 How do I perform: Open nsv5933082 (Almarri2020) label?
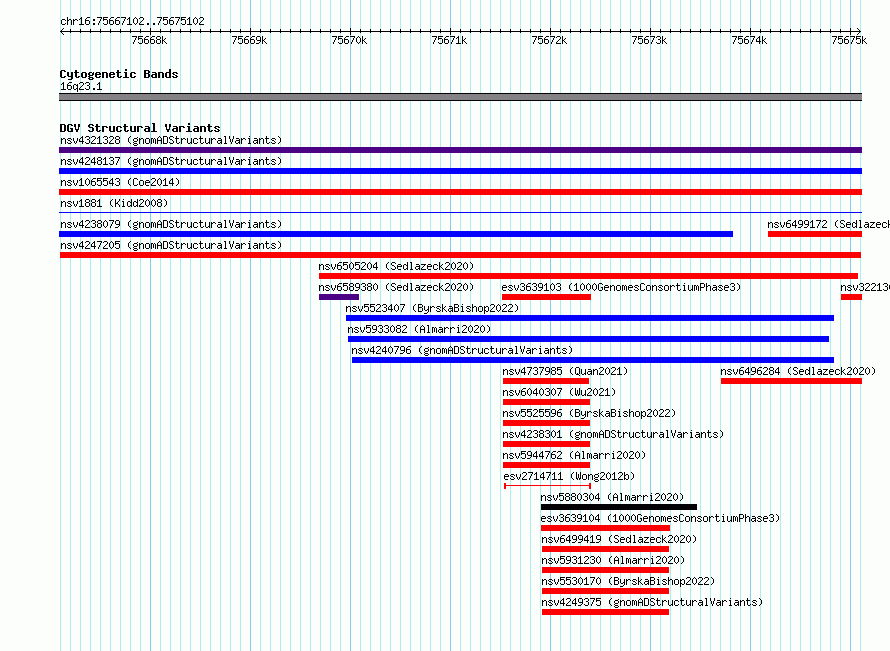pyautogui.click(x=419, y=329)
